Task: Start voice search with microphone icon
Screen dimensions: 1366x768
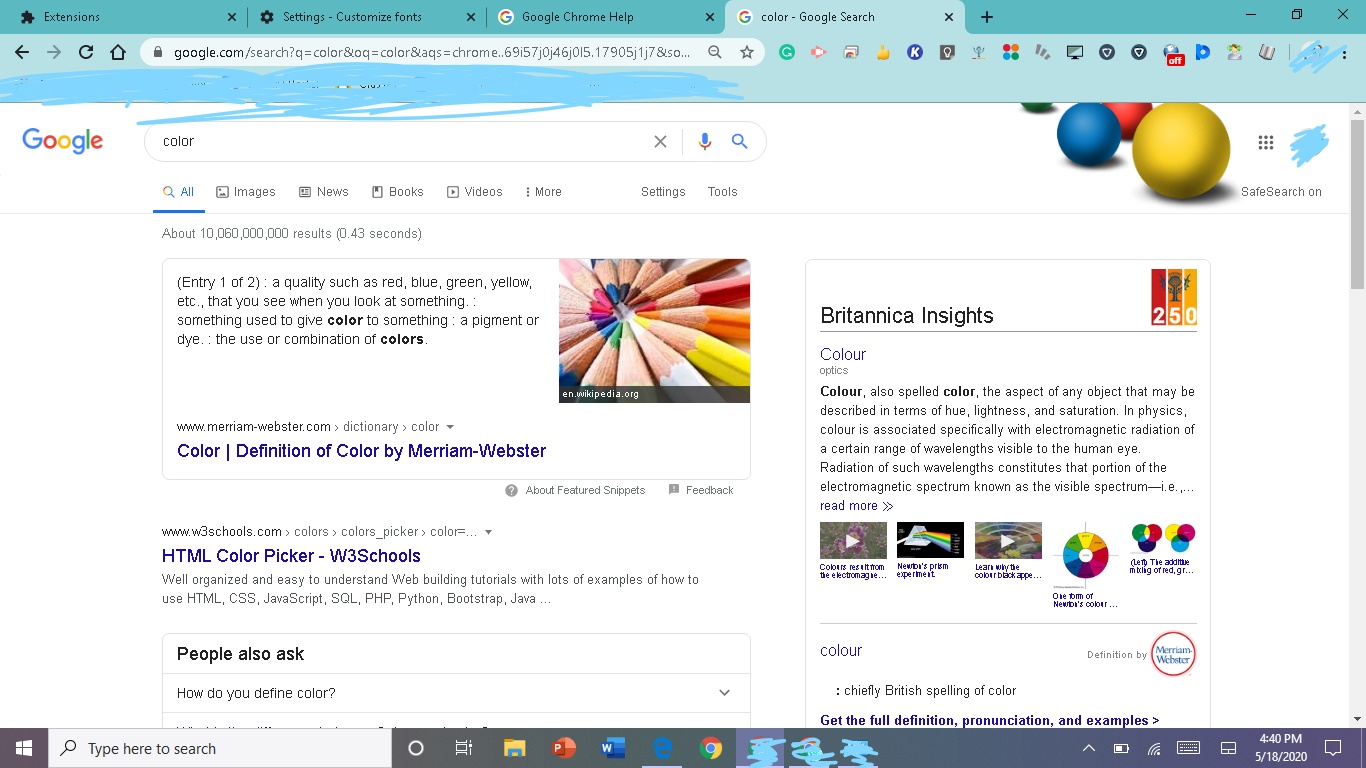Action: click(705, 142)
